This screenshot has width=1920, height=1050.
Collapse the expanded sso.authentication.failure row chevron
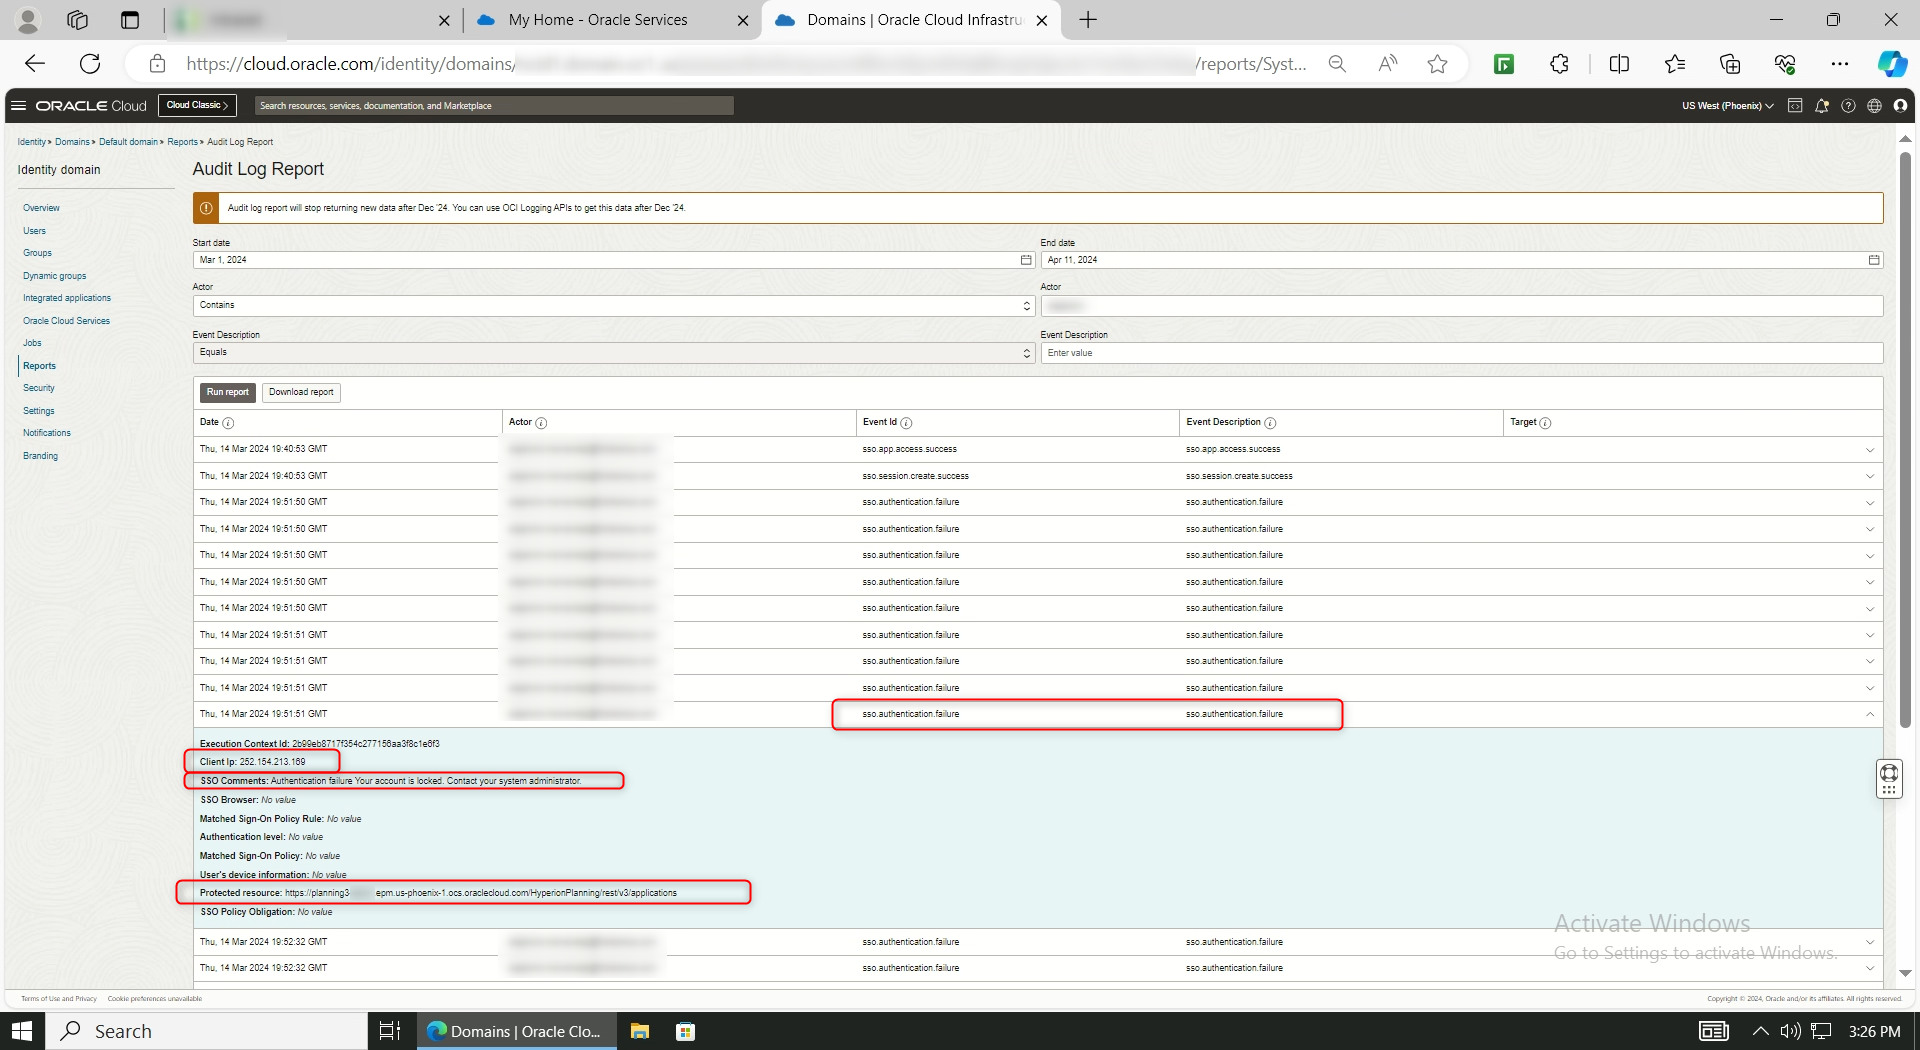(x=1869, y=714)
